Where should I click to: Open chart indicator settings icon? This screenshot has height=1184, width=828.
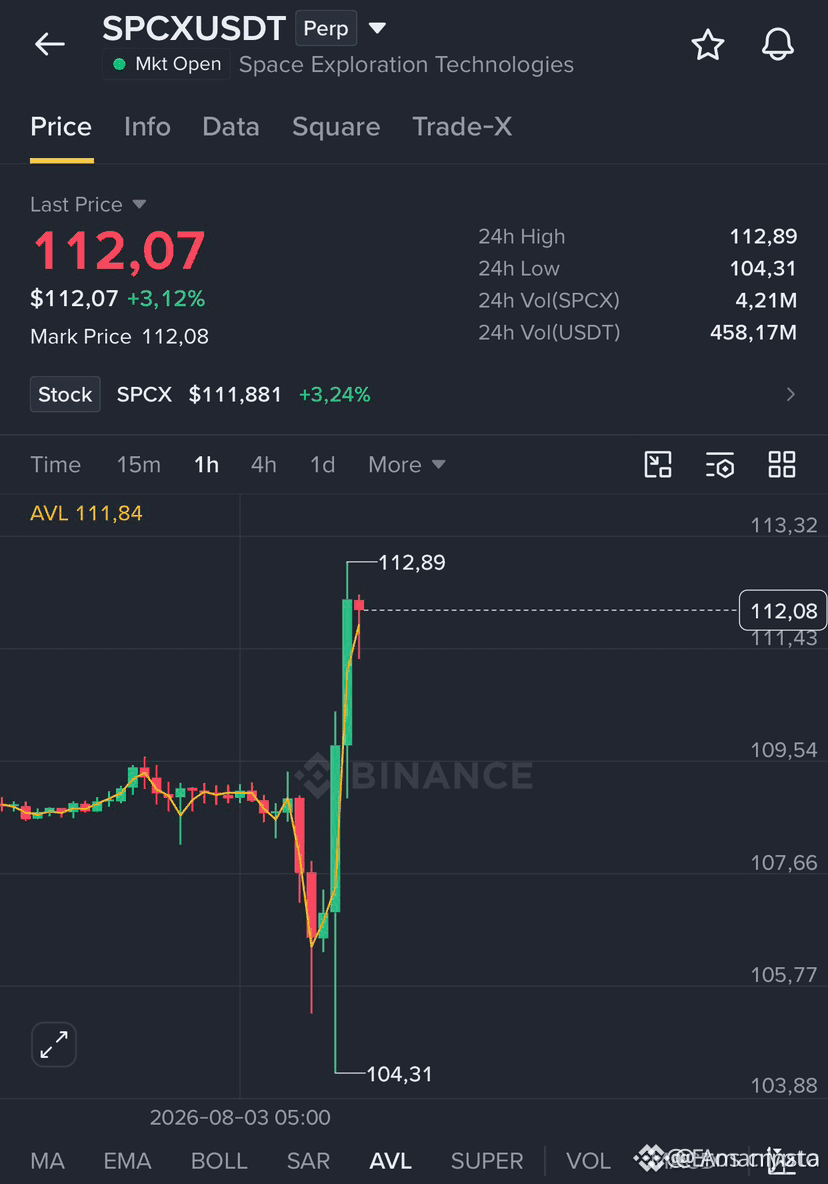pyautogui.click(x=719, y=464)
